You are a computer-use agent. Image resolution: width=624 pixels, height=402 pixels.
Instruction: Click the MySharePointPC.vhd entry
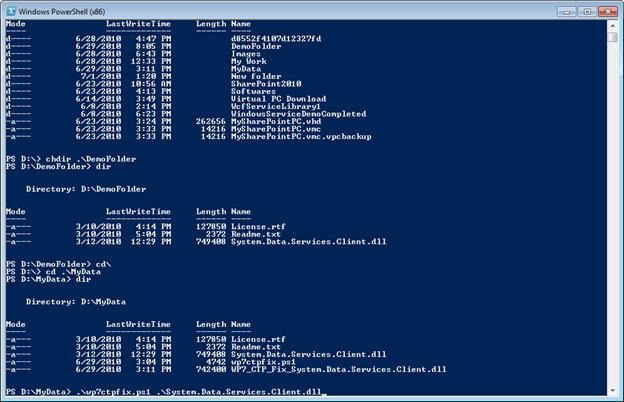(272, 124)
